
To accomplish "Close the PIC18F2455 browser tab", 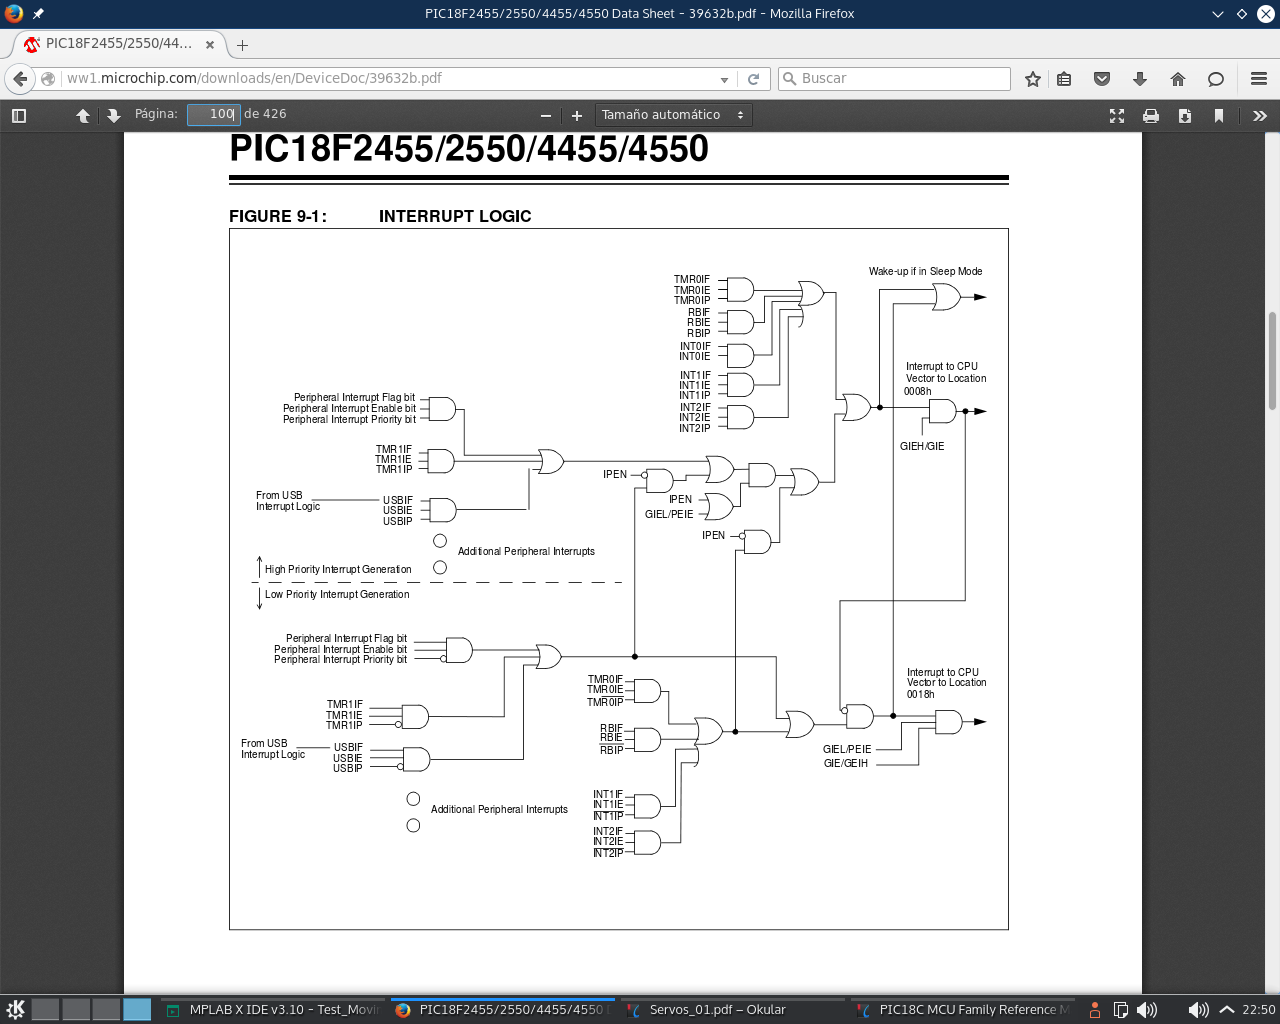I will (x=210, y=45).
